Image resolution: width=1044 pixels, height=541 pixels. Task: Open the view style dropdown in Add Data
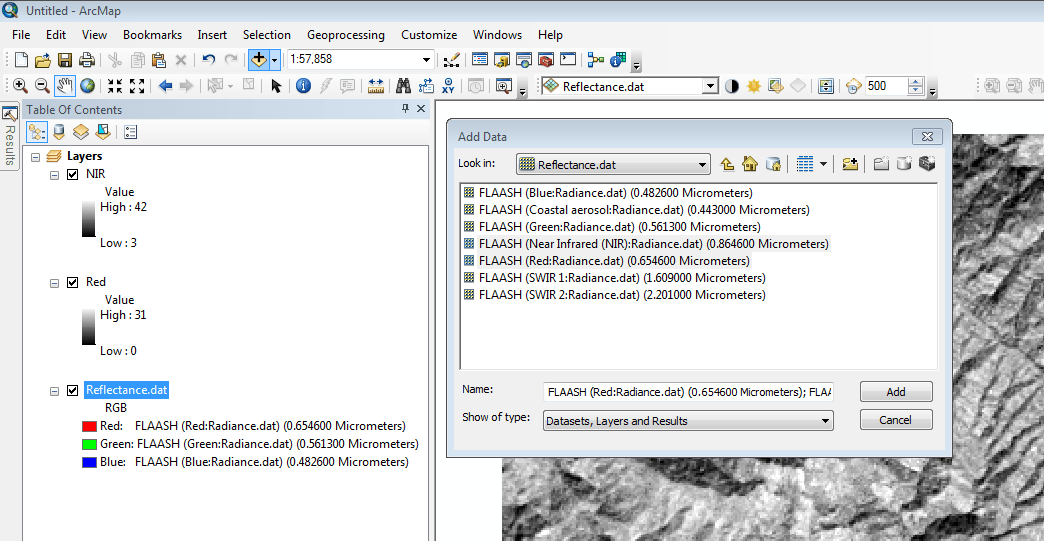824,164
